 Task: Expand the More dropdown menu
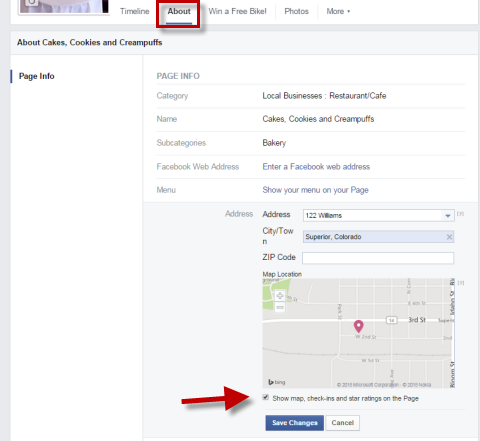(338, 11)
